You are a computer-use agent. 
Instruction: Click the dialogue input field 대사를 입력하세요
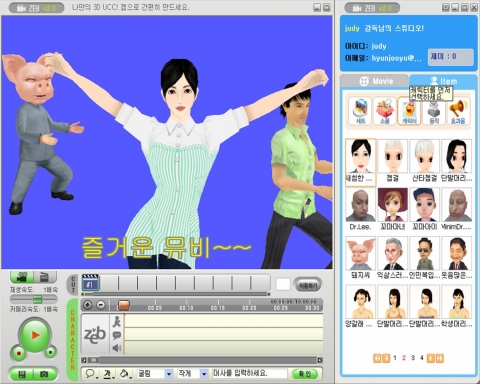(249, 374)
